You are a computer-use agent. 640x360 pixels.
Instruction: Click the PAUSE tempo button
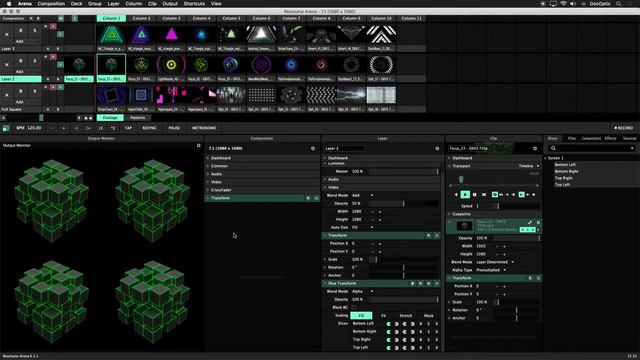coord(174,128)
